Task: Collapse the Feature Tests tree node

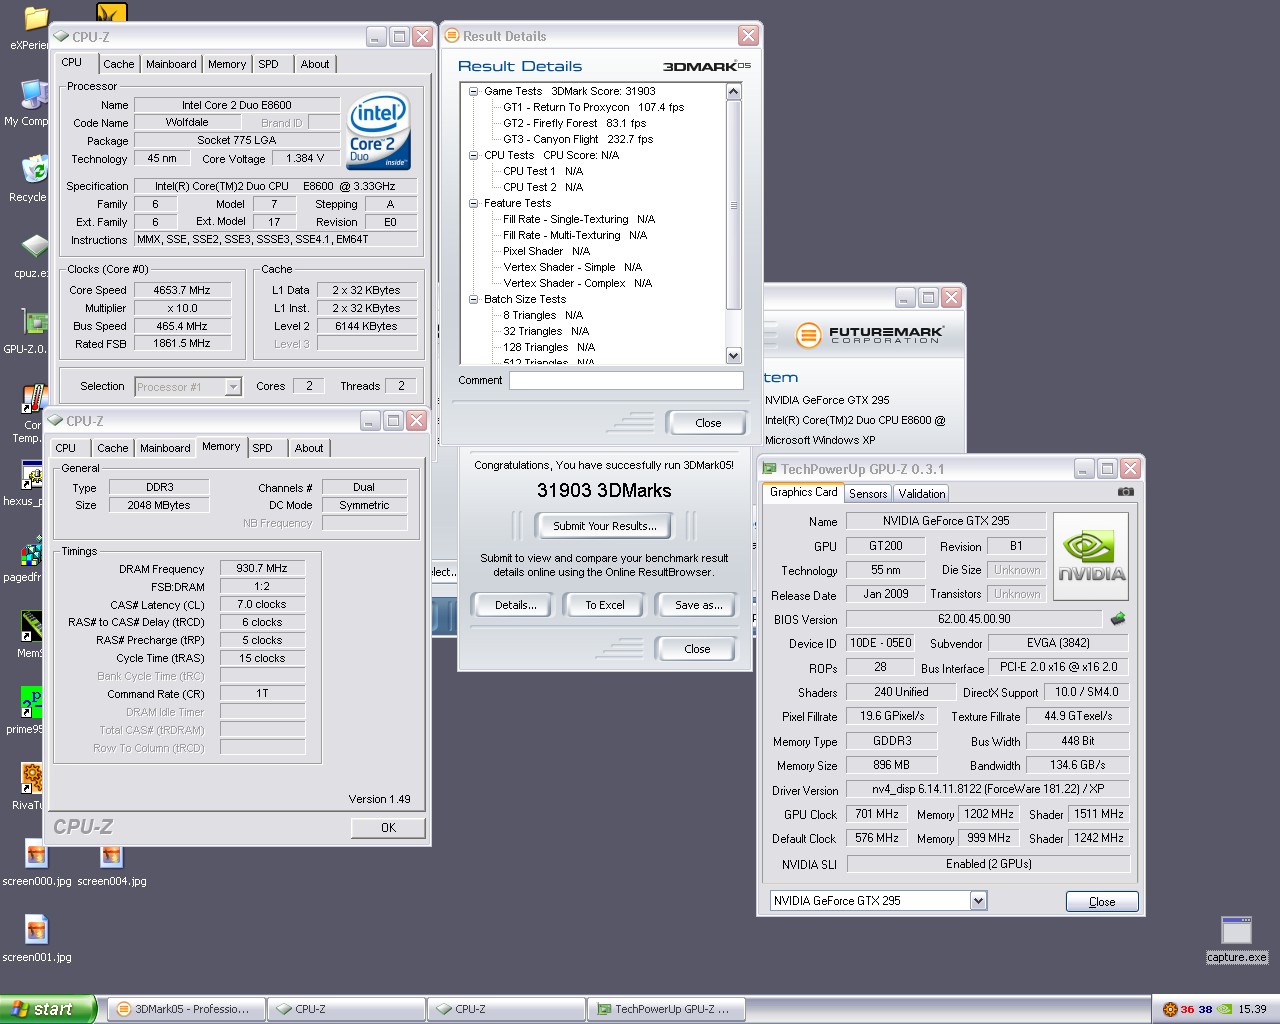Action: [x=474, y=203]
